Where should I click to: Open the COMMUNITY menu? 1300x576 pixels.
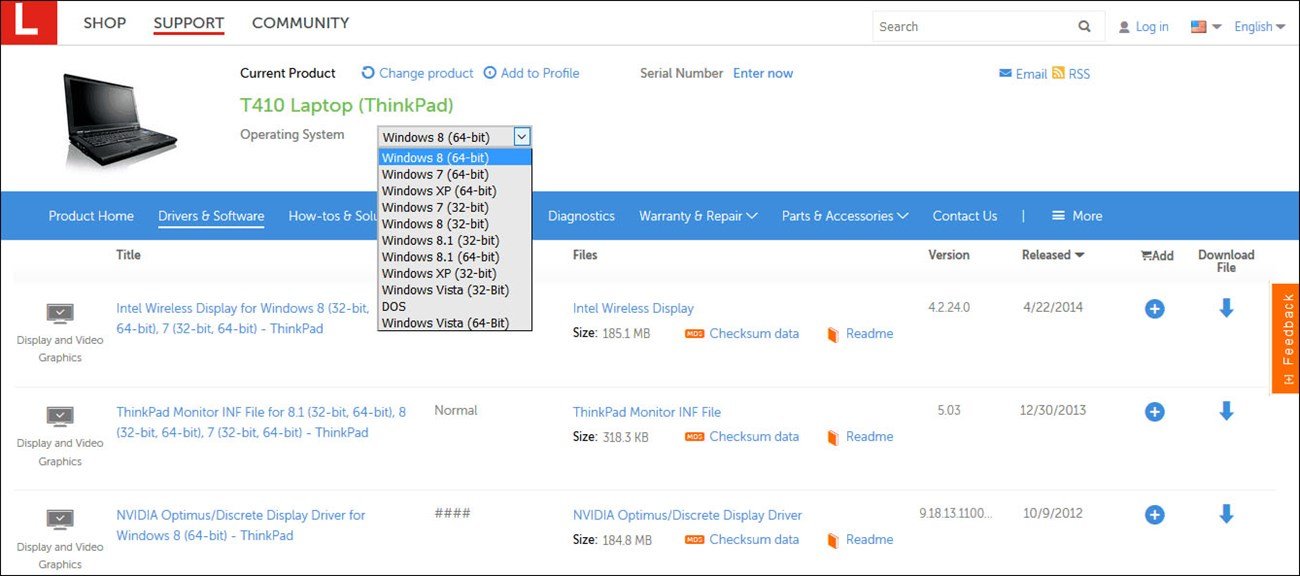click(300, 22)
